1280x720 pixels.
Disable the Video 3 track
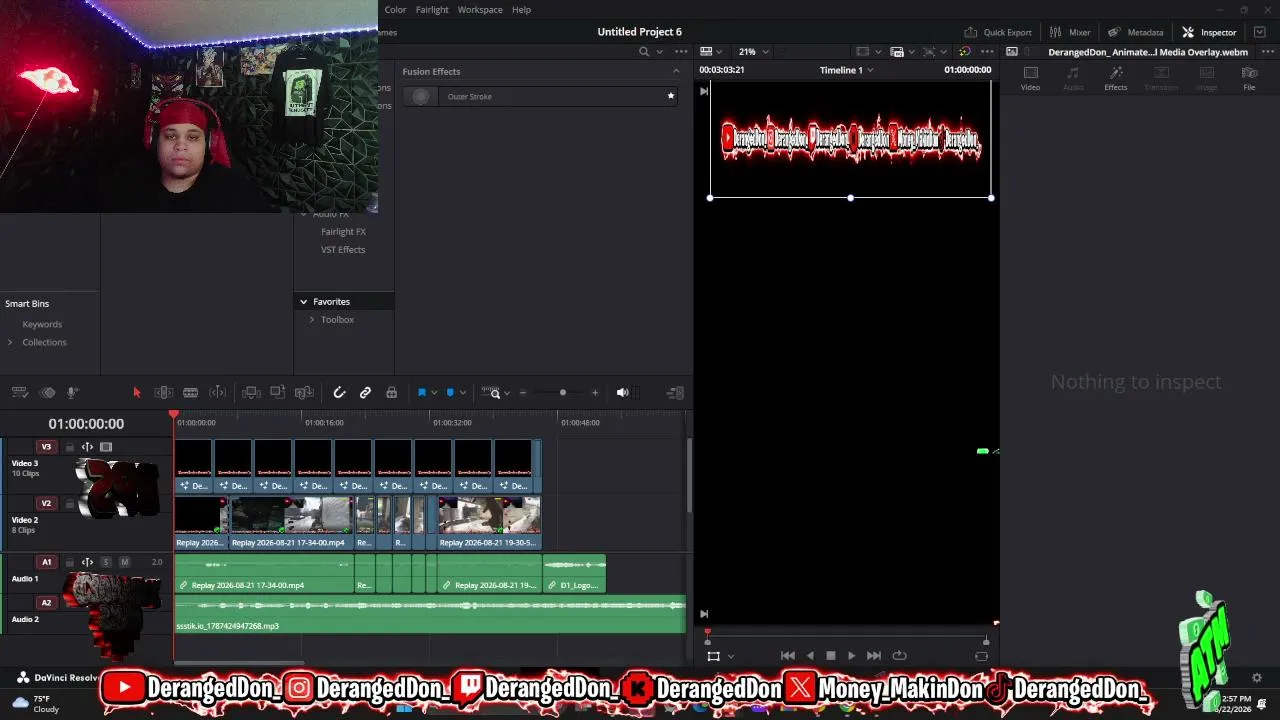pos(106,447)
